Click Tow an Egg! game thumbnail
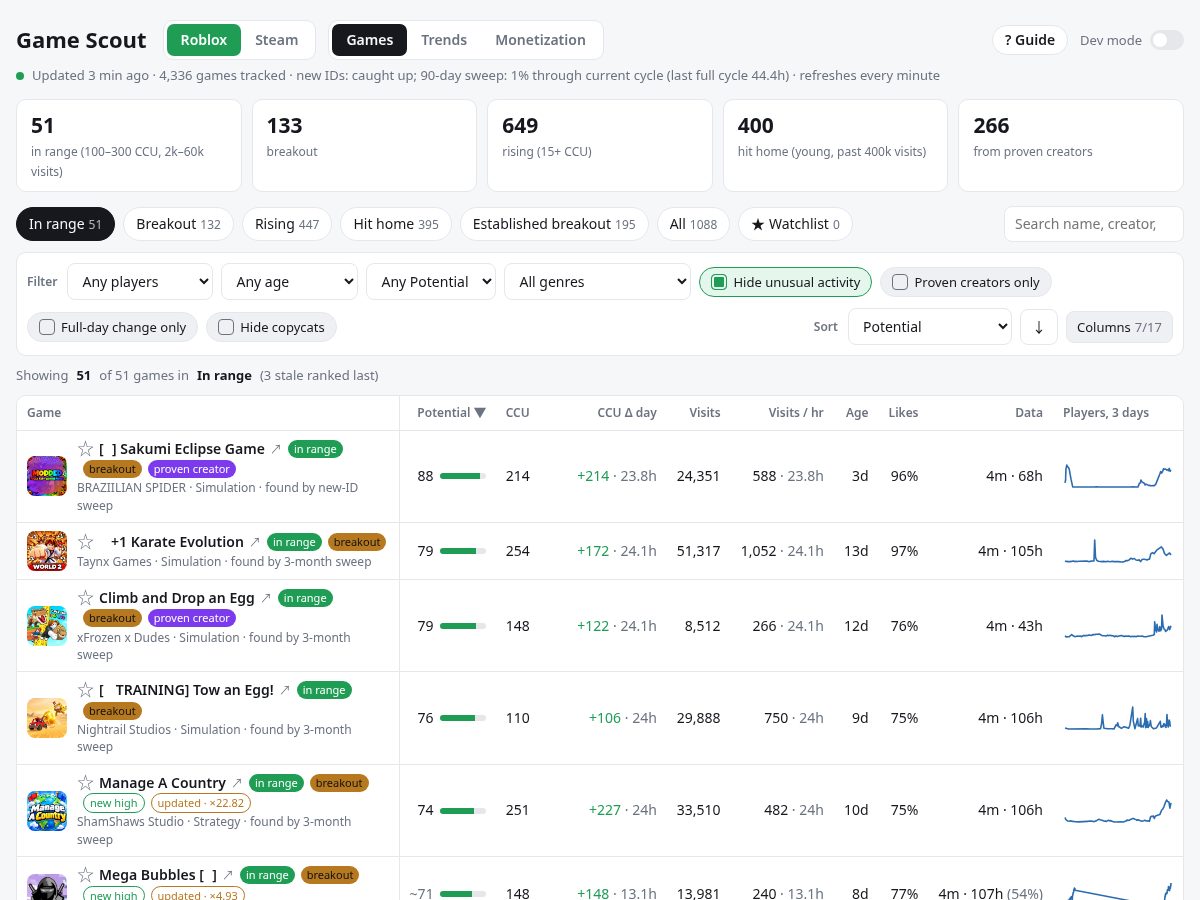The width and height of the screenshot is (1200, 900). [47, 718]
